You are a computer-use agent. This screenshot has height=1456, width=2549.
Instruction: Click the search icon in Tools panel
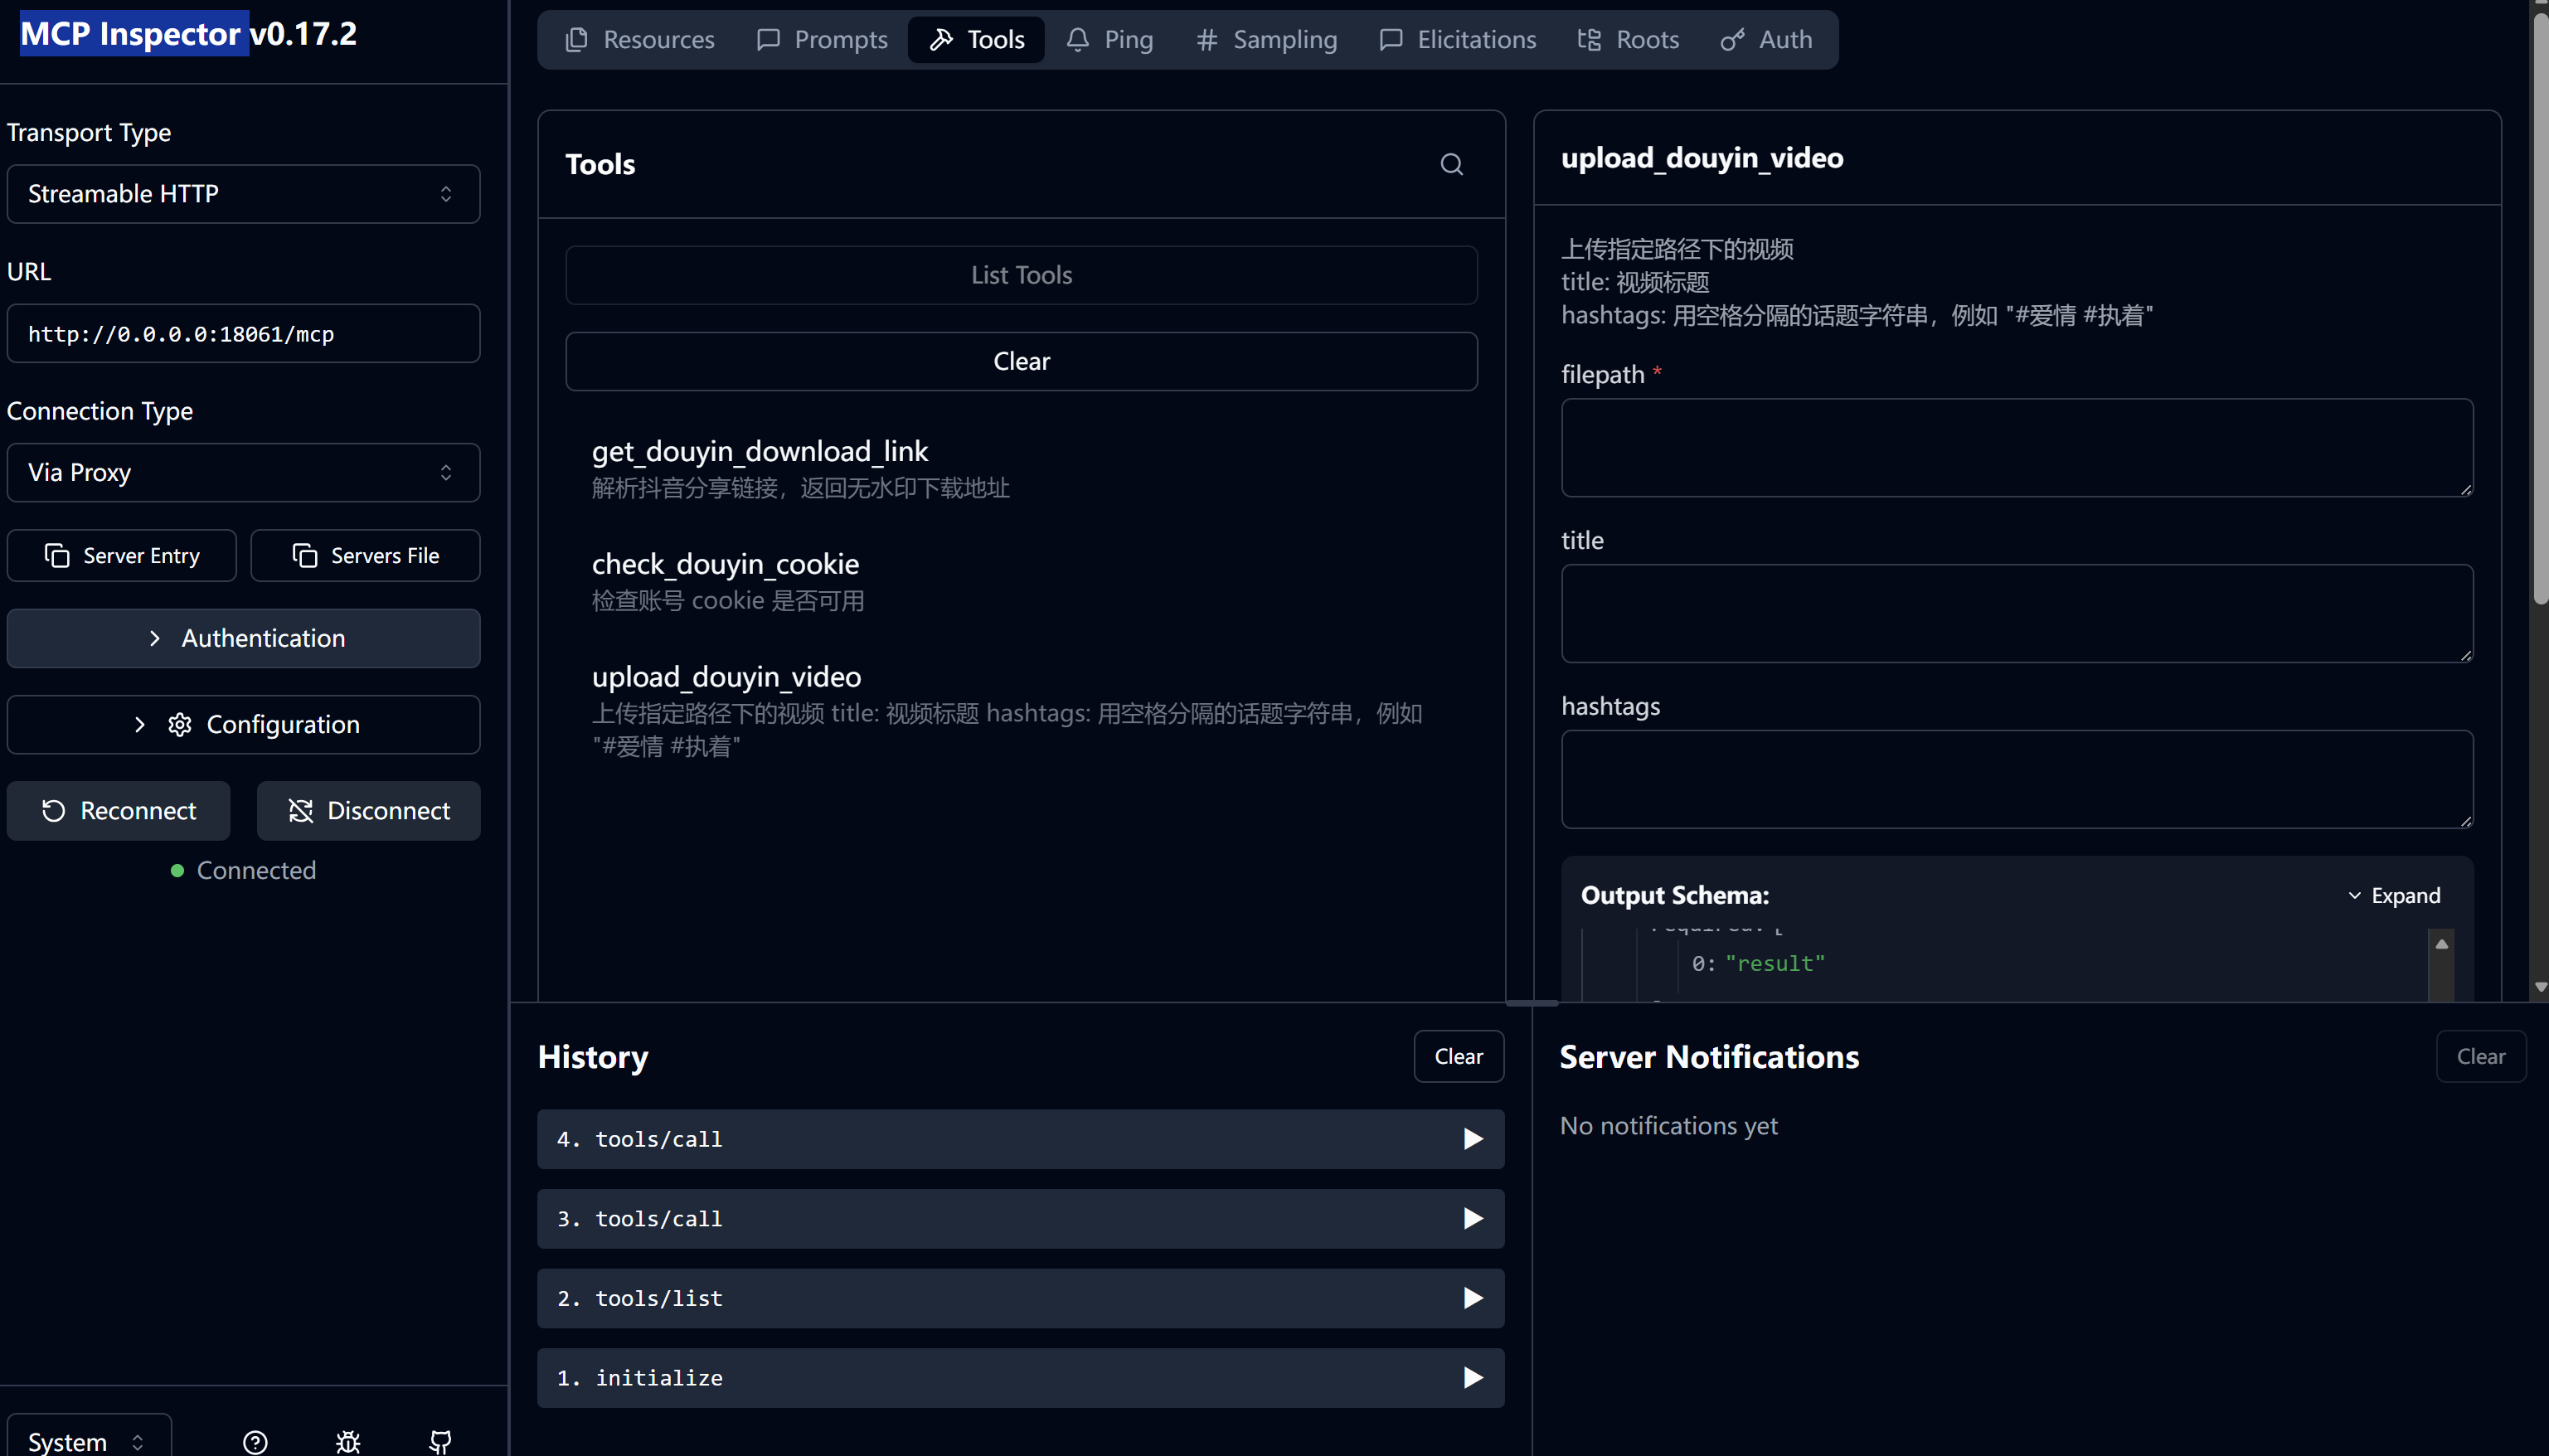(1451, 164)
